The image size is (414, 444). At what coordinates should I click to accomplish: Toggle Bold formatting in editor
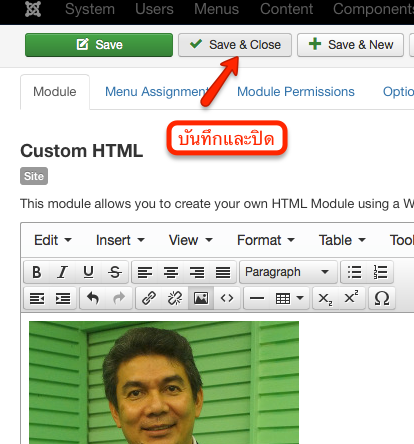pos(37,272)
